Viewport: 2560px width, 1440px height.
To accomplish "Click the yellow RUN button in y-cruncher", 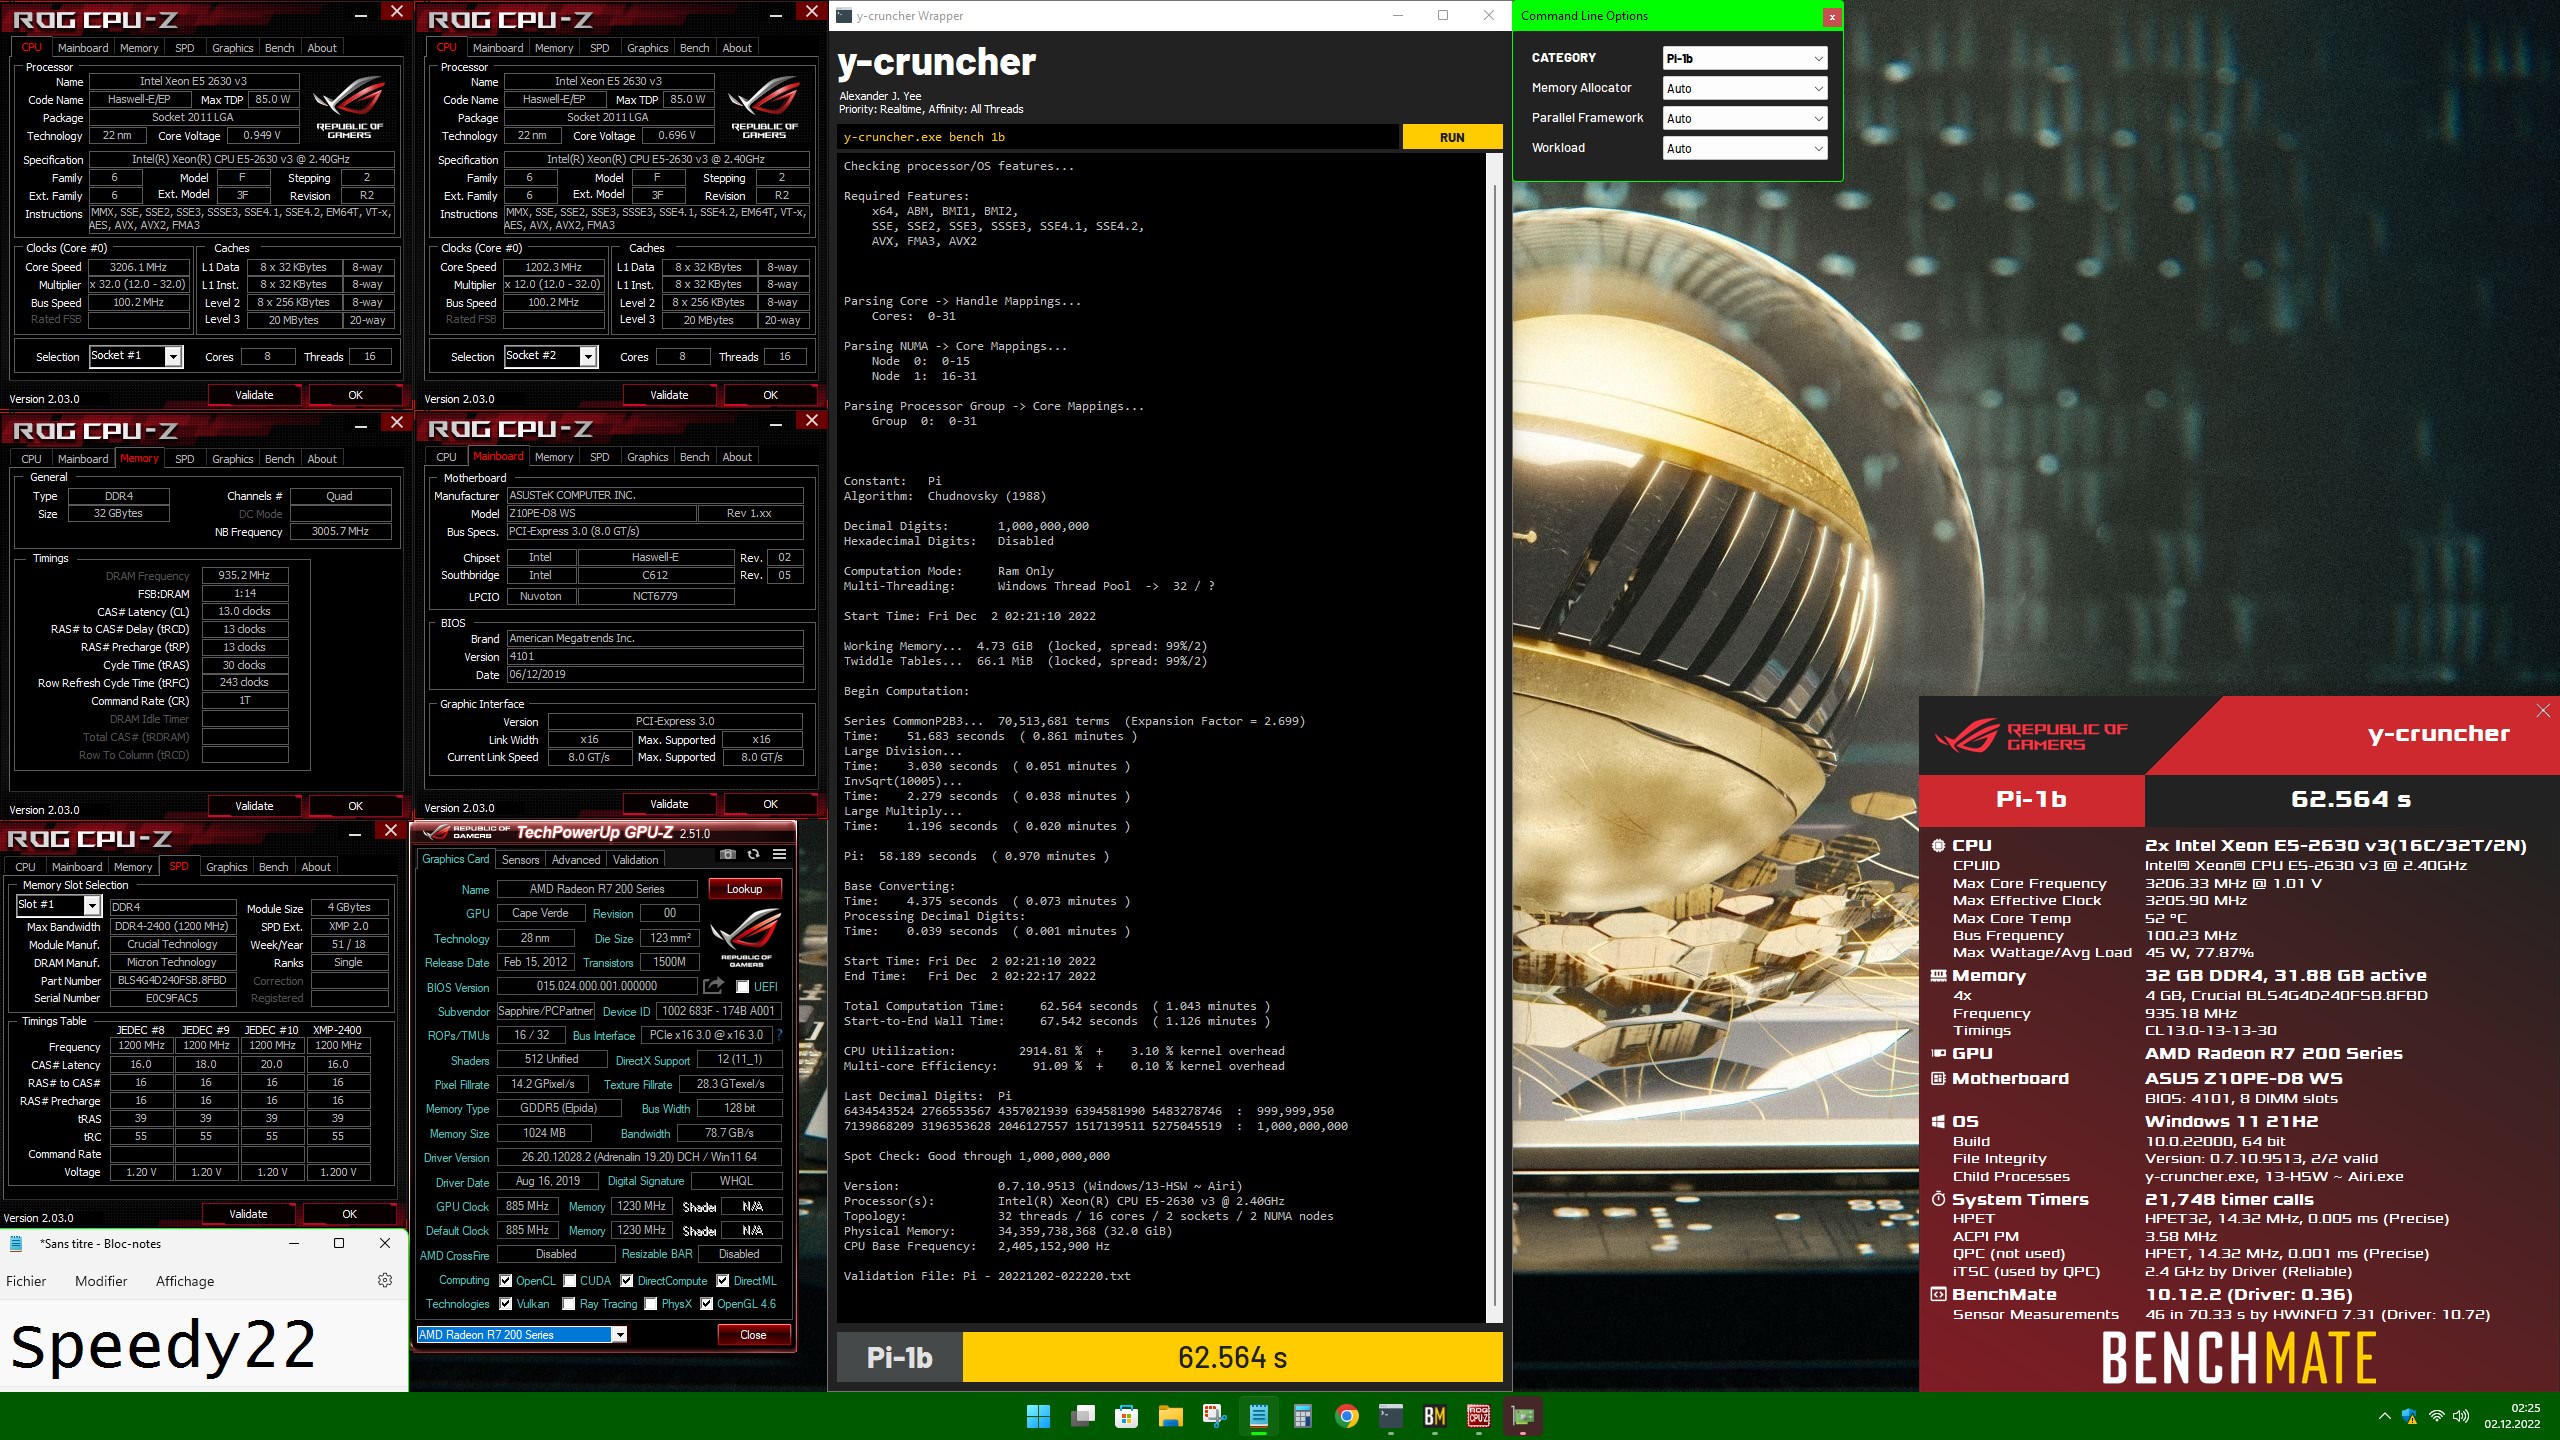I will 1452,138.
